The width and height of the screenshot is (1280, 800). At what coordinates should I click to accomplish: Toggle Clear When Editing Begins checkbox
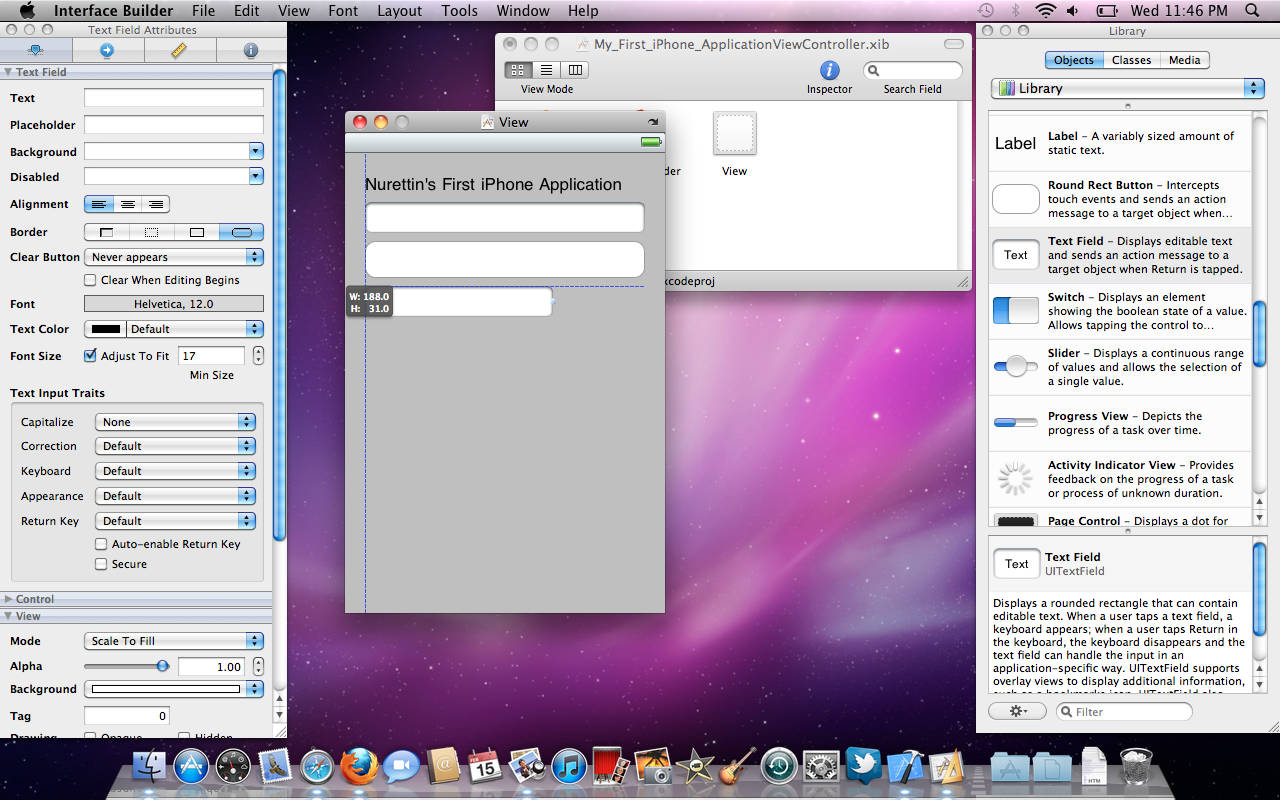[x=91, y=280]
